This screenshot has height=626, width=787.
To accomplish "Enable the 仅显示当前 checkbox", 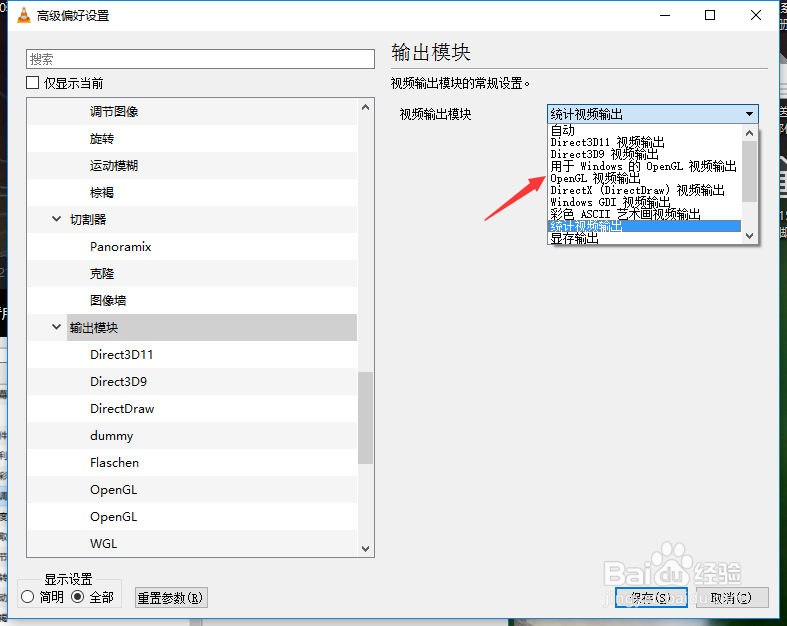I will [x=33, y=83].
